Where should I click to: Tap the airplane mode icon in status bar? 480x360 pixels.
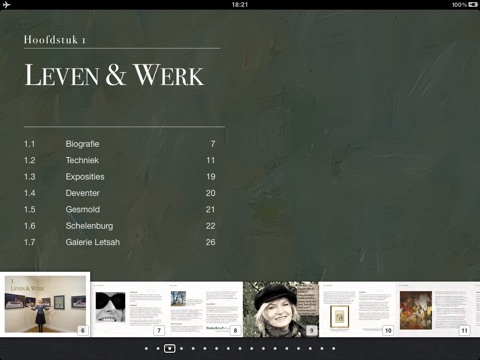click(6, 5)
